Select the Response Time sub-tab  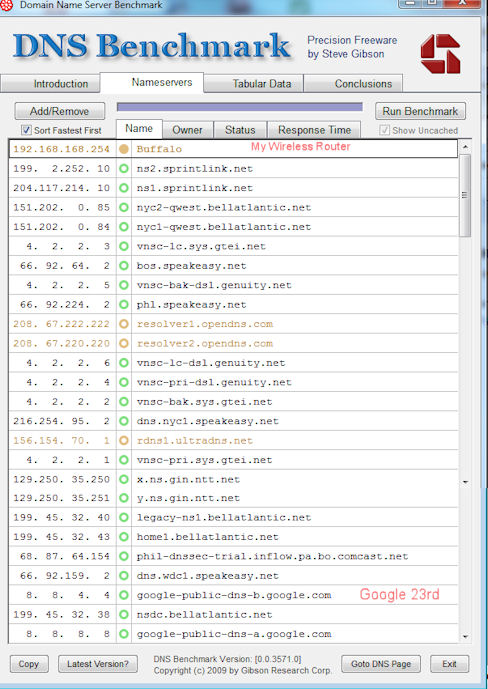click(x=314, y=130)
